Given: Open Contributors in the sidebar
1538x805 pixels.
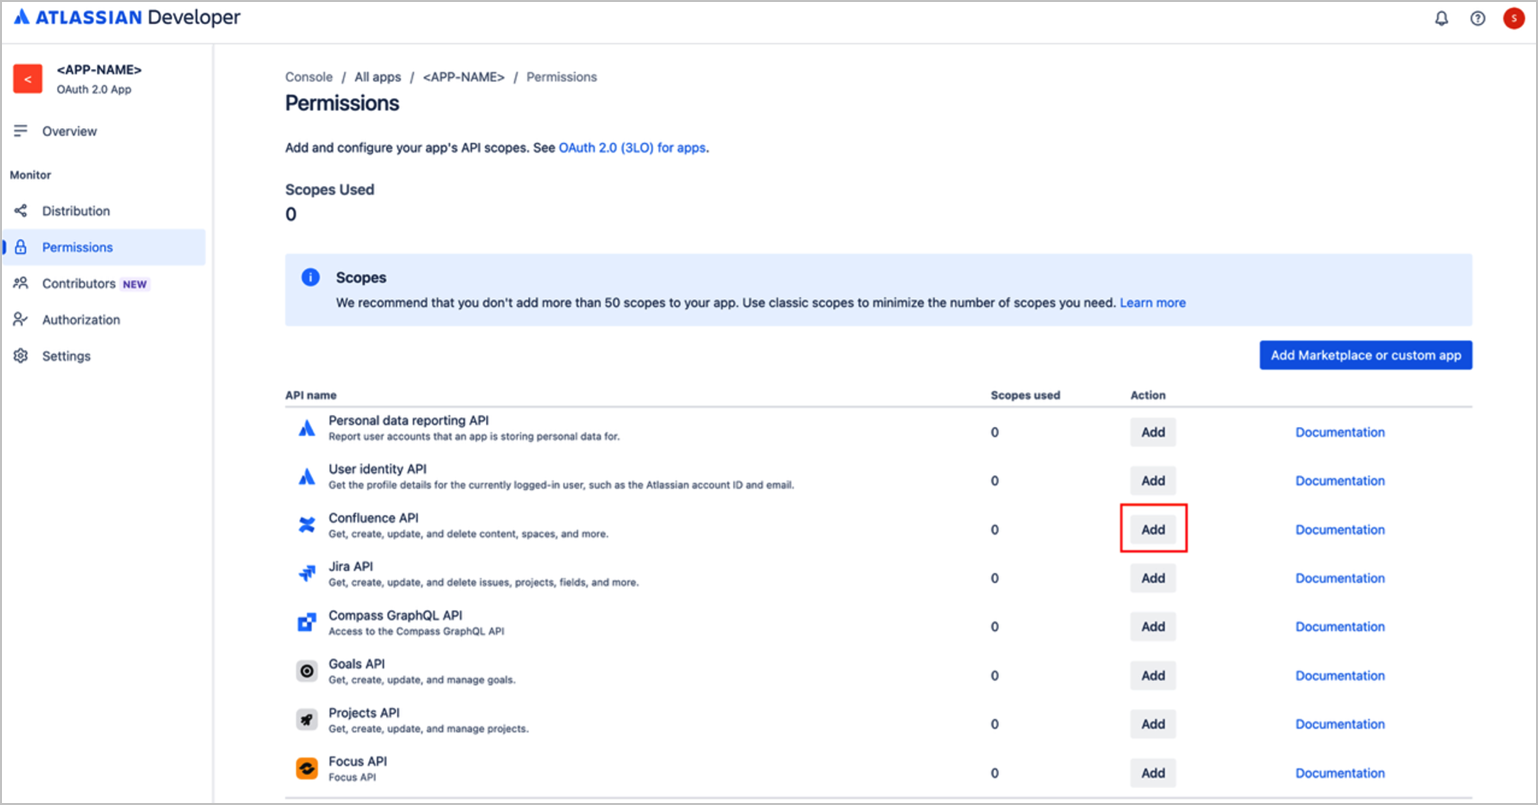Looking at the screenshot, I should (x=104, y=284).
